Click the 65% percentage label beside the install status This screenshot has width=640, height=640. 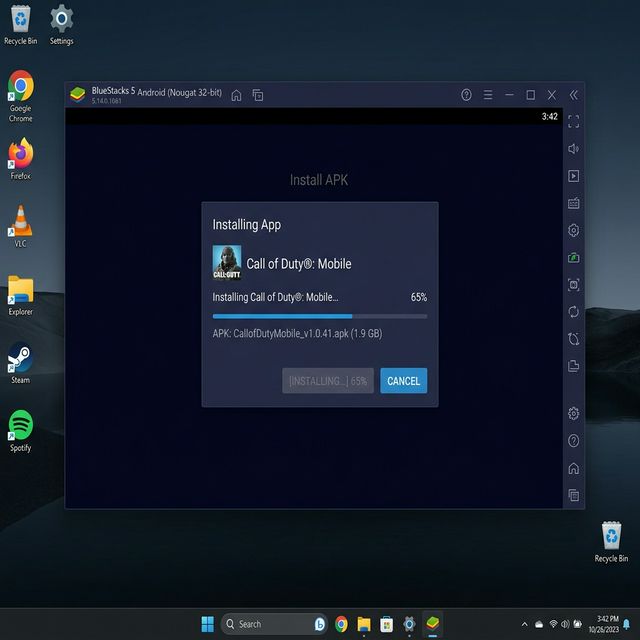click(x=419, y=297)
